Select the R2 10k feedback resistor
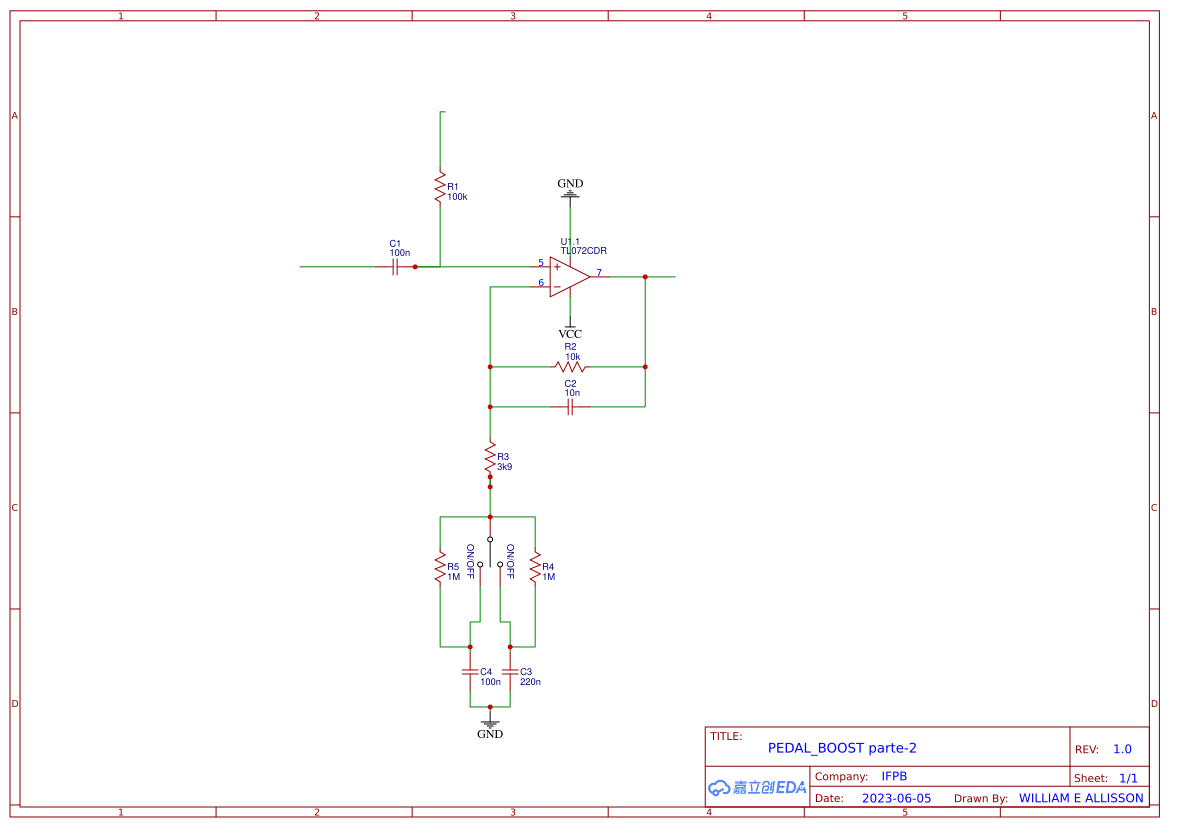 [x=569, y=365]
